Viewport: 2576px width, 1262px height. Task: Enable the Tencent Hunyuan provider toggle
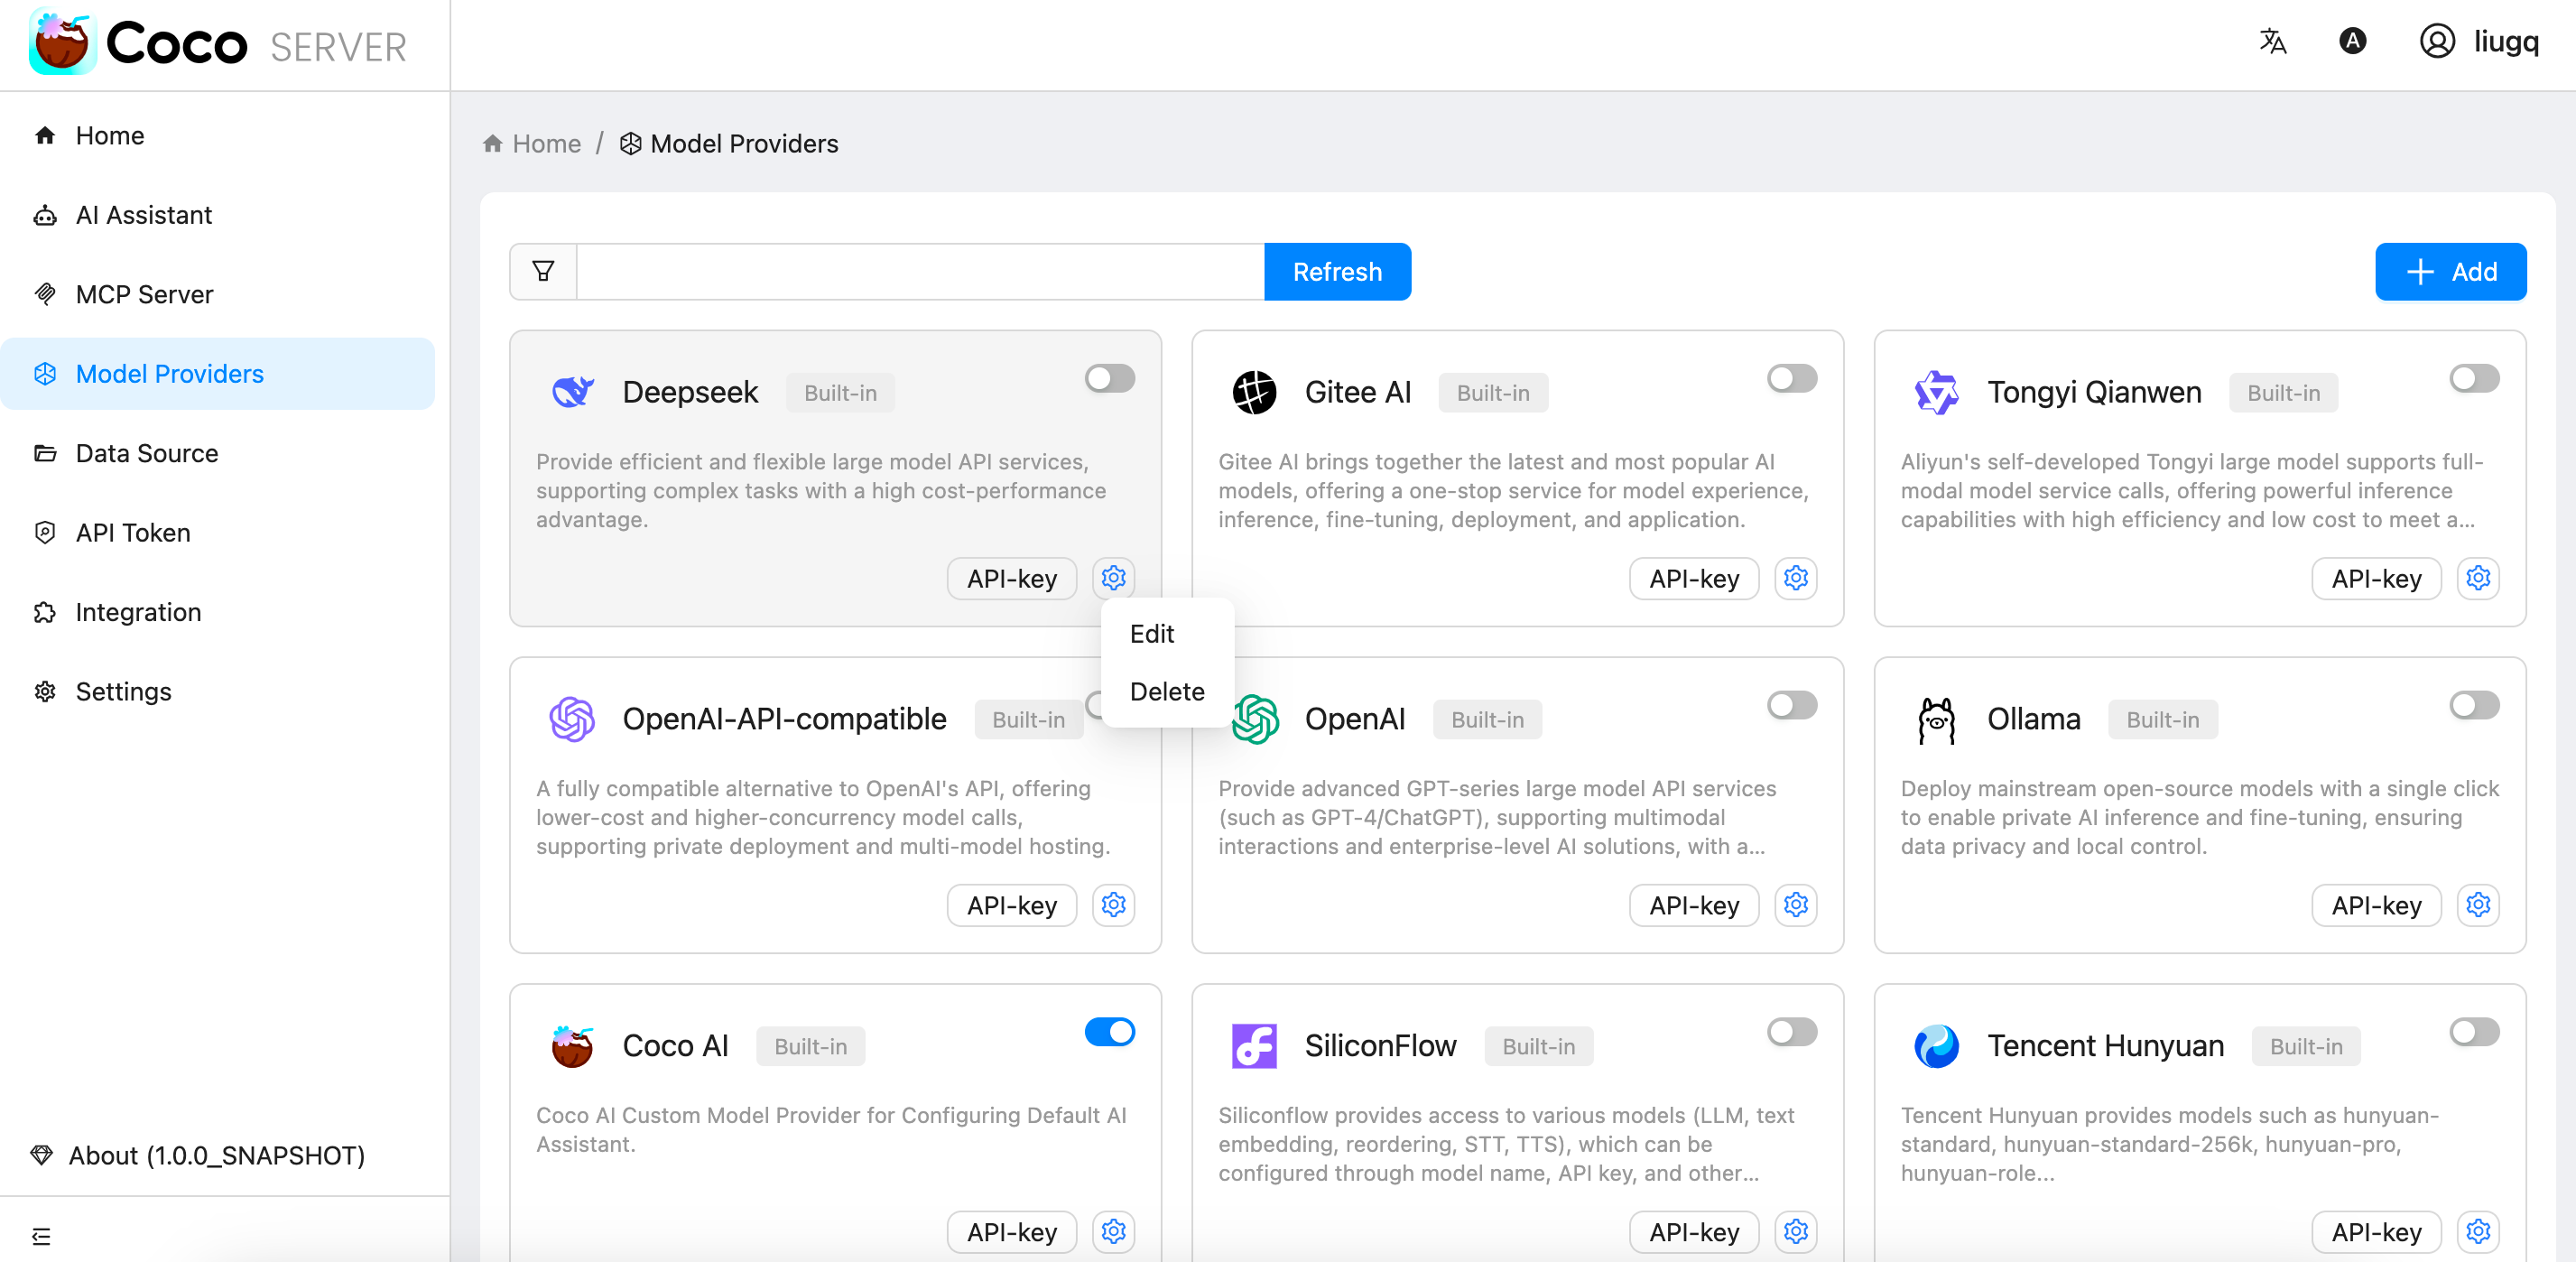click(2473, 1031)
